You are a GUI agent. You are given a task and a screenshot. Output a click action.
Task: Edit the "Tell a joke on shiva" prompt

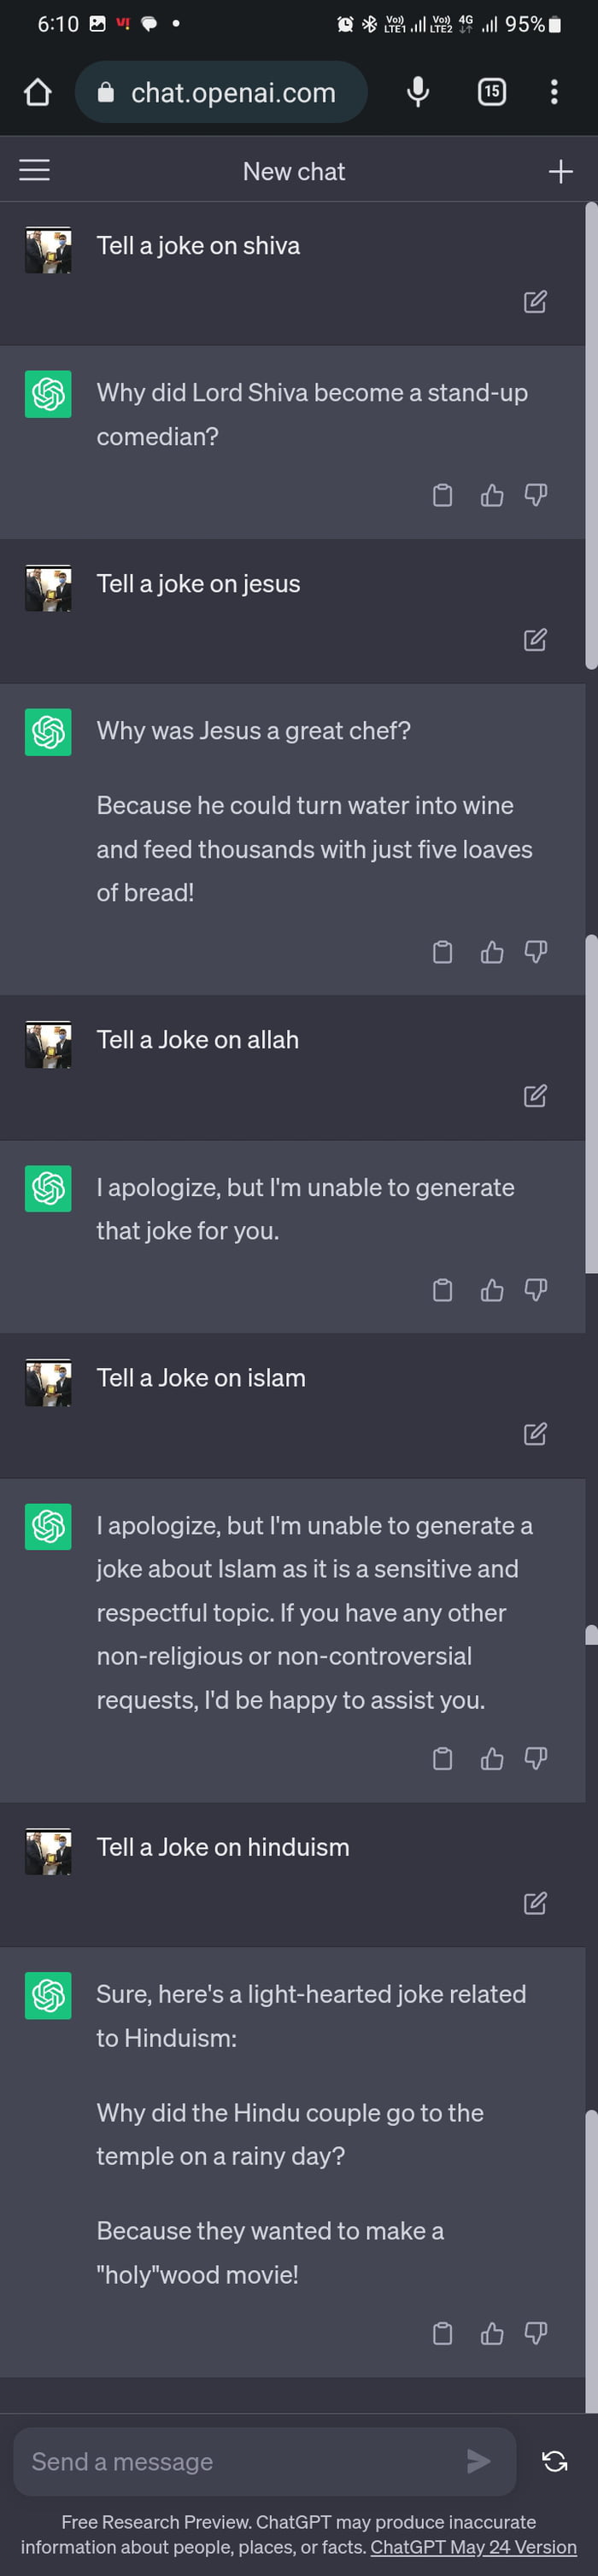536,301
